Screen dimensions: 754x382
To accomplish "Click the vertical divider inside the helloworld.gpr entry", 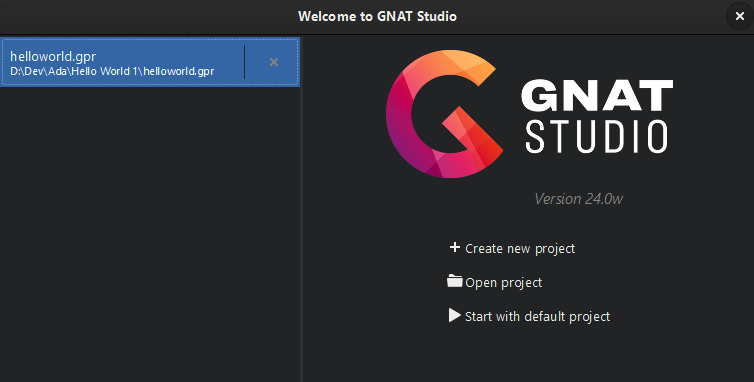I will pyautogui.click(x=245, y=62).
